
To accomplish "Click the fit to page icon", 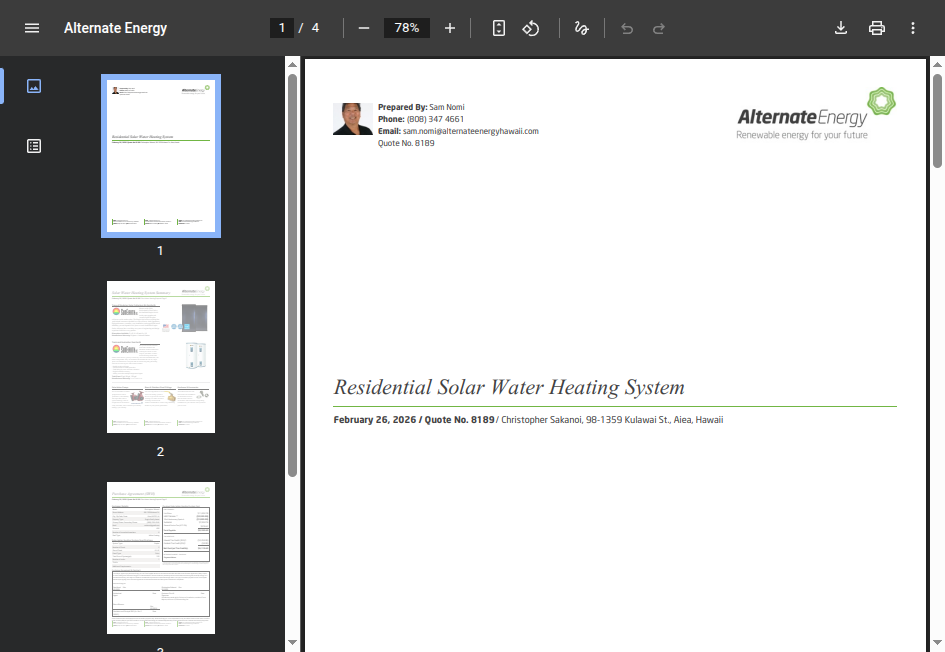I will coord(499,28).
